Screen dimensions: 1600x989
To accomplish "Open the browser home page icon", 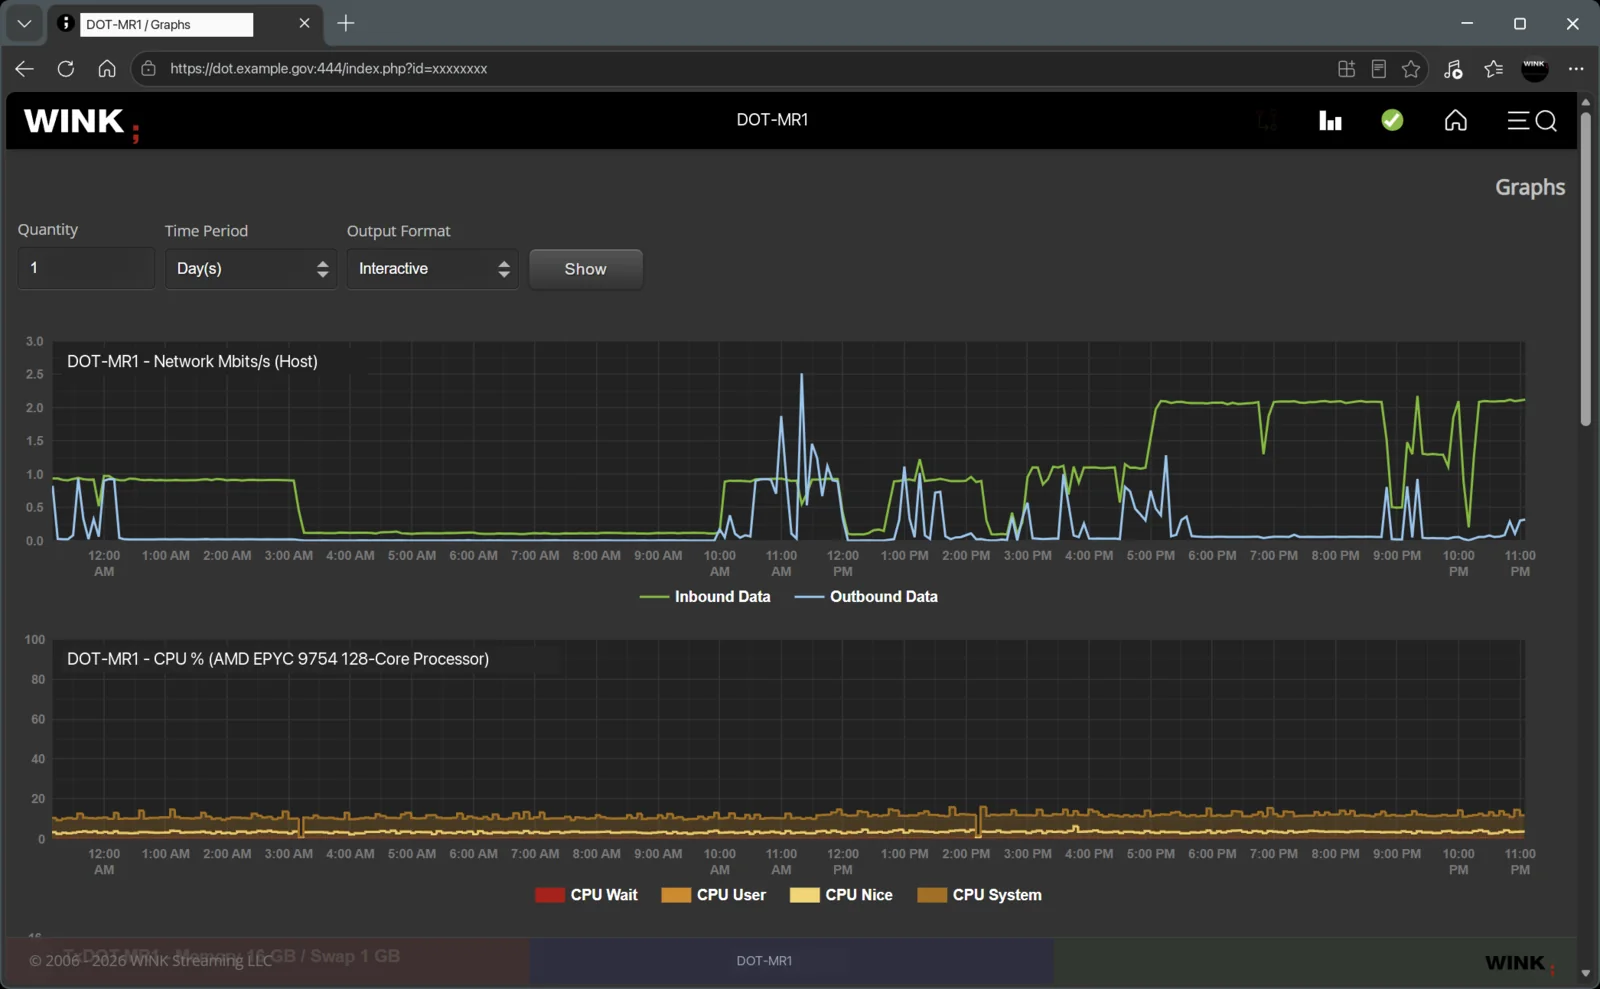I will click(x=107, y=69).
